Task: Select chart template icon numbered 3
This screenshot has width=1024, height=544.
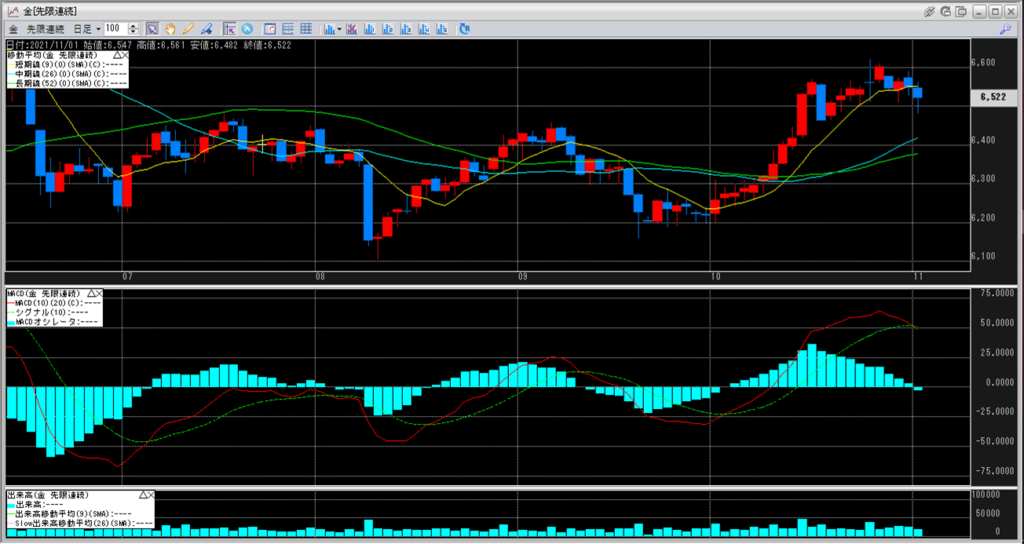Action: click(x=406, y=29)
